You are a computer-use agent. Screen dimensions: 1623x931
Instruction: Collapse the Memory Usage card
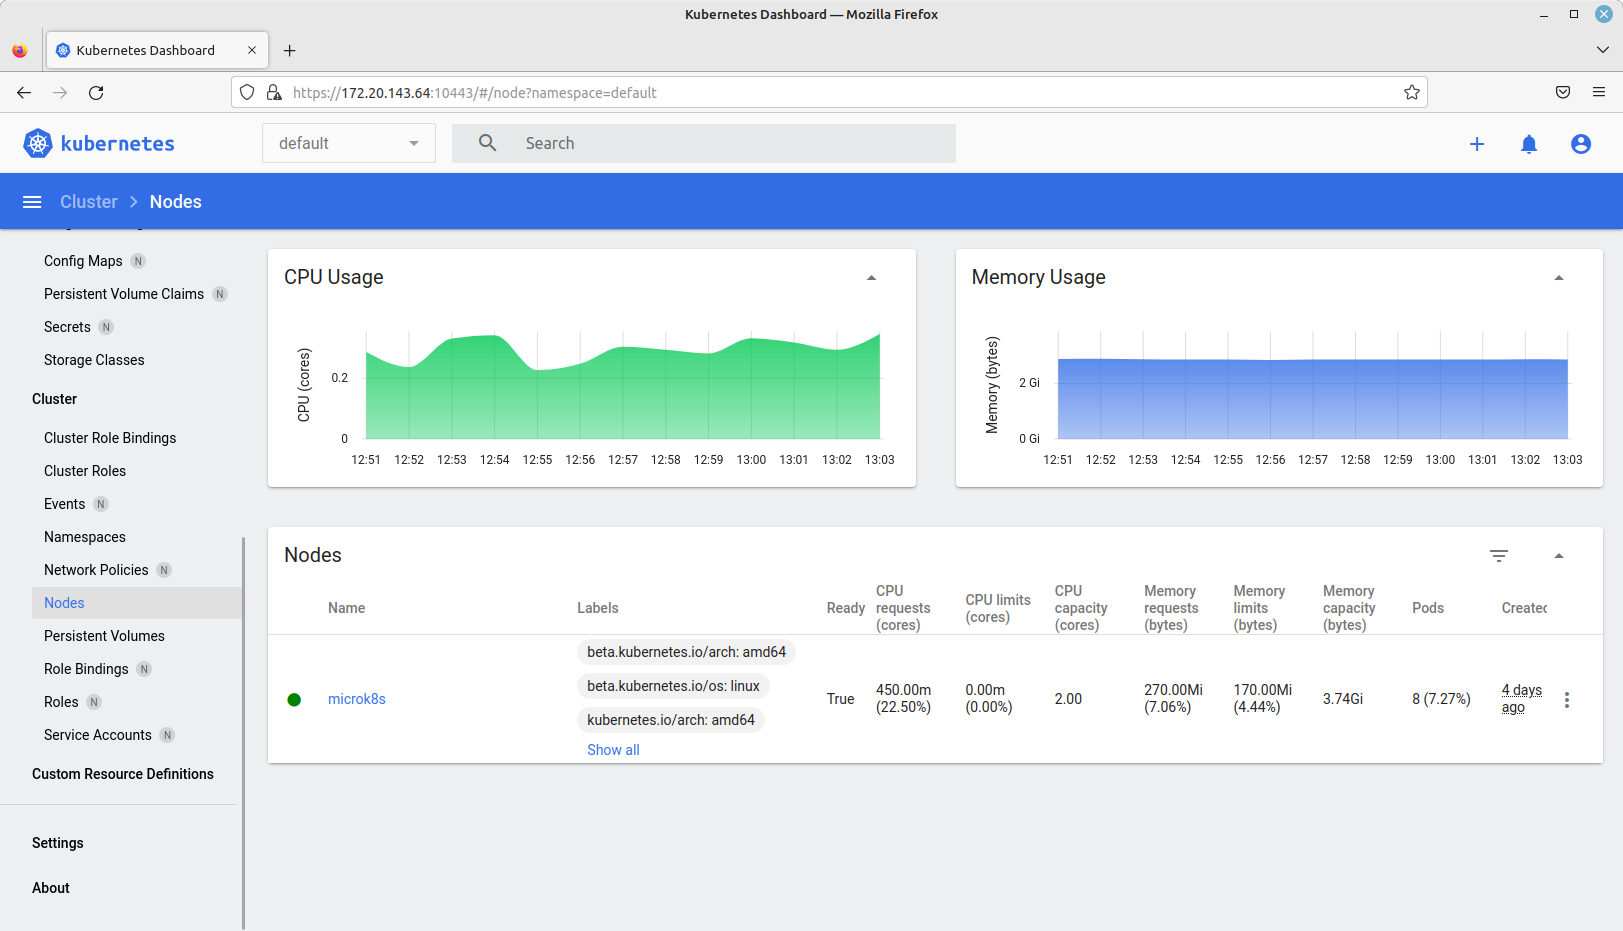[x=1559, y=278]
